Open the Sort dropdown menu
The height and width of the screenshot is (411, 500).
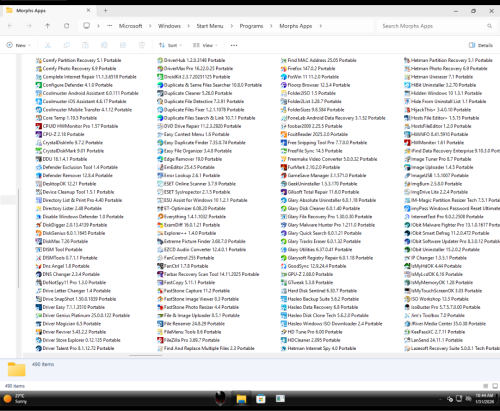170,45
